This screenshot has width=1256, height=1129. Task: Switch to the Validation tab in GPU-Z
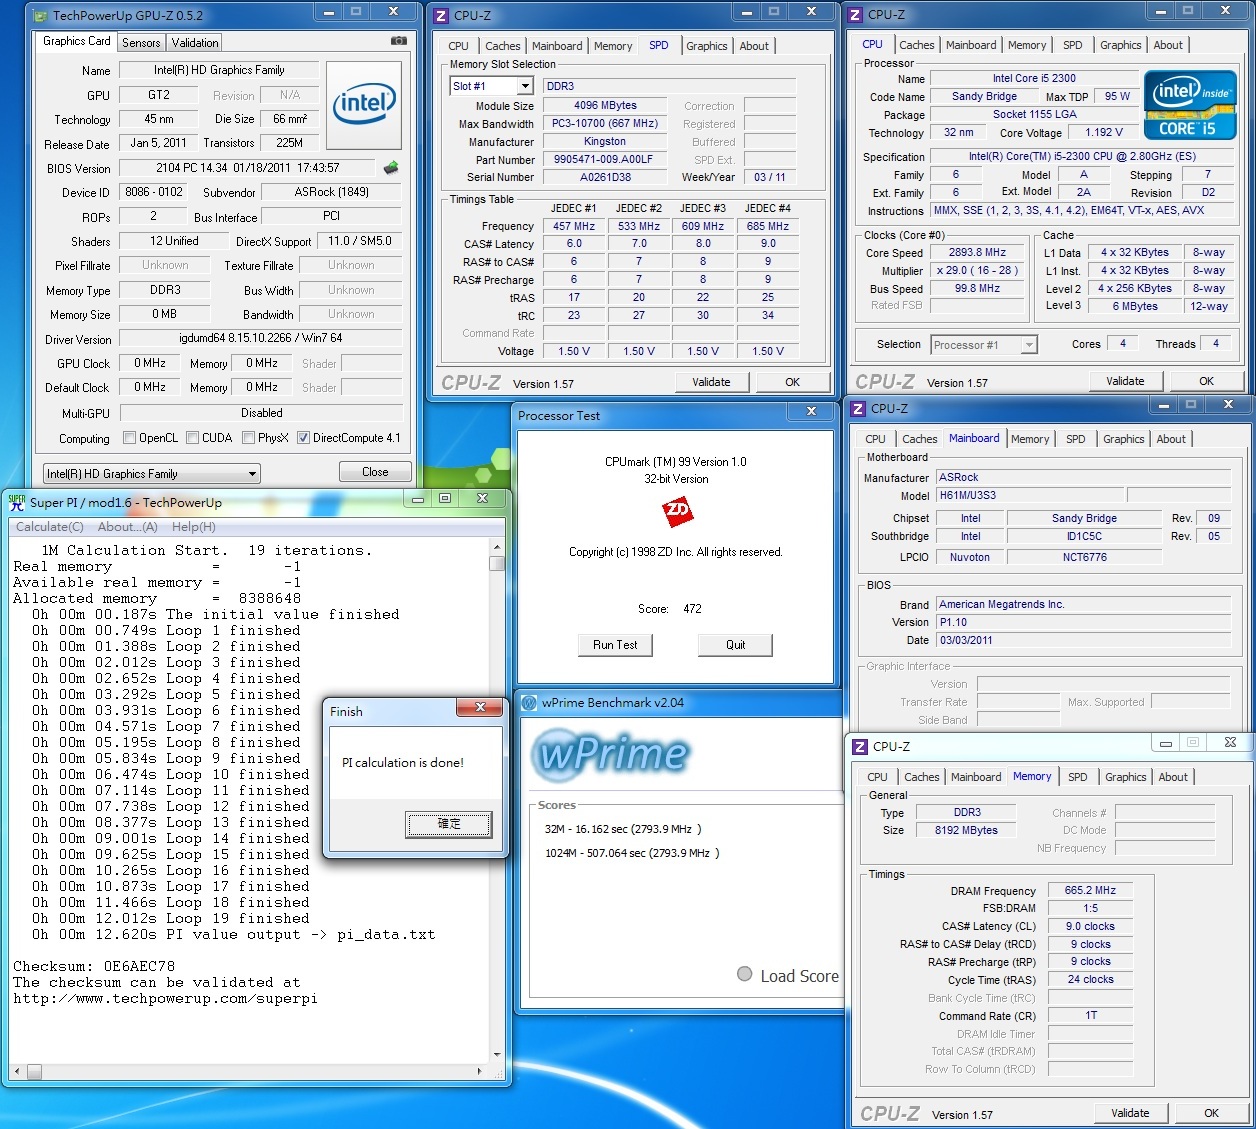(x=195, y=43)
